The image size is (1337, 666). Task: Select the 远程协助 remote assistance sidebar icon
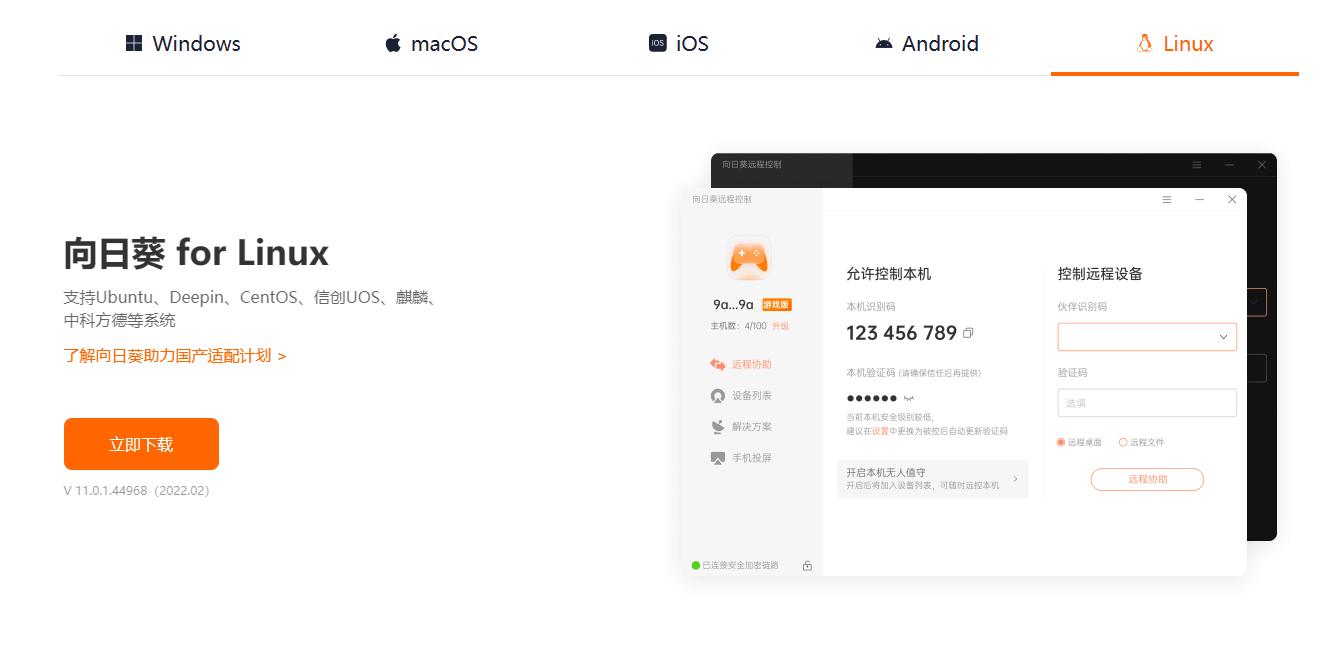pos(719,363)
